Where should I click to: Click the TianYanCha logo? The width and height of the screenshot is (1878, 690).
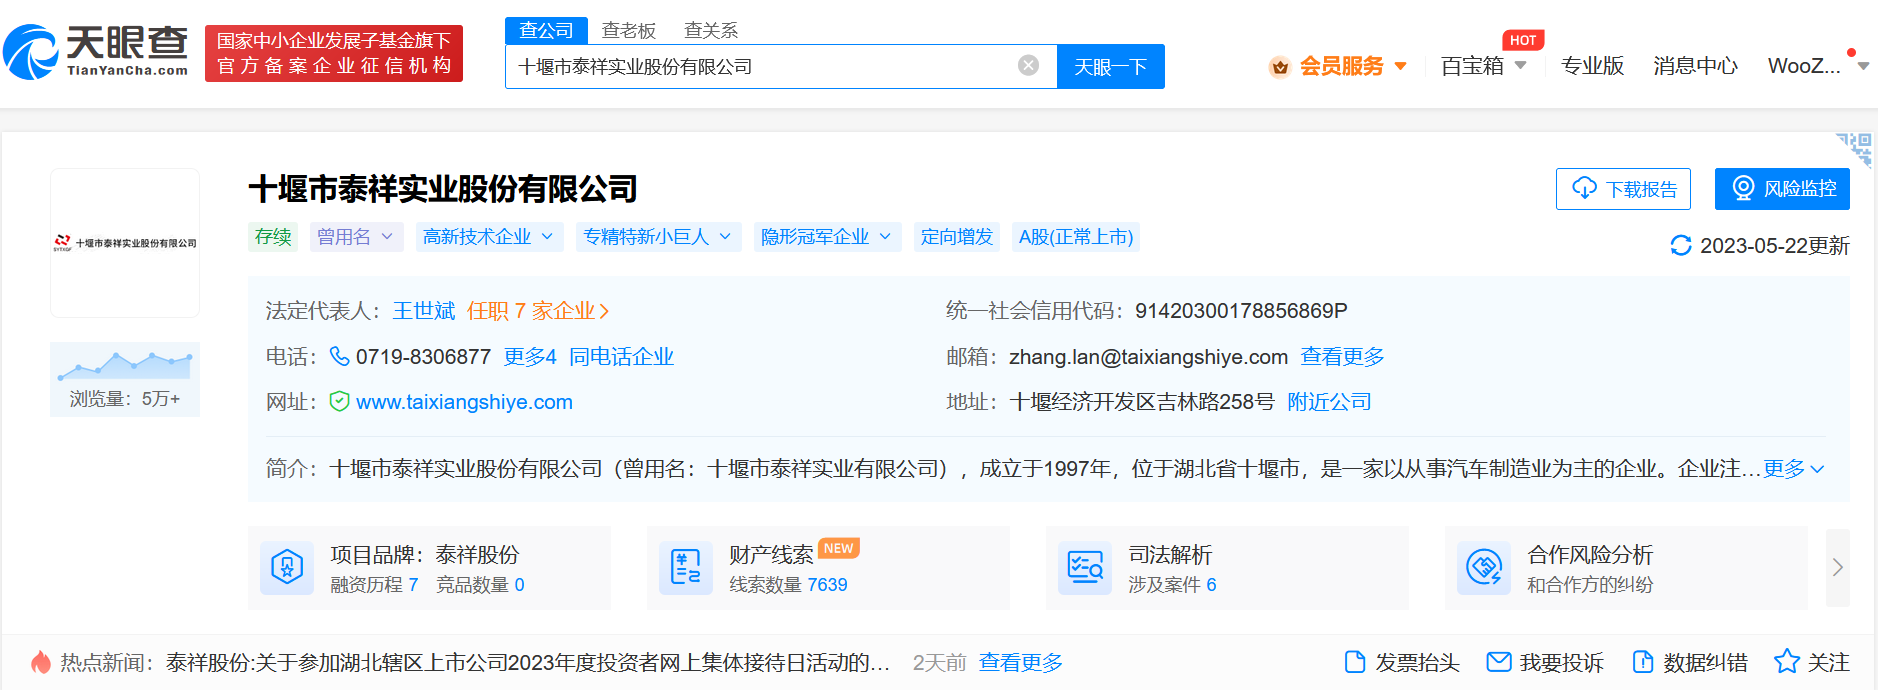(96, 52)
